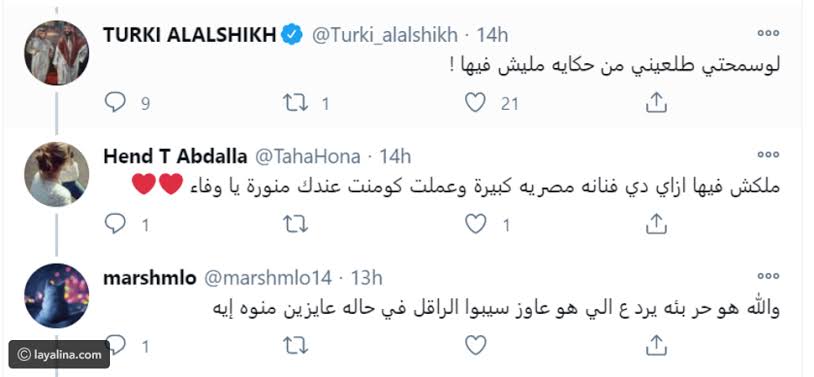Screen dimensions: 814x377
Task: Reply to marshmlo's tweet
Action: coord(115,345)
